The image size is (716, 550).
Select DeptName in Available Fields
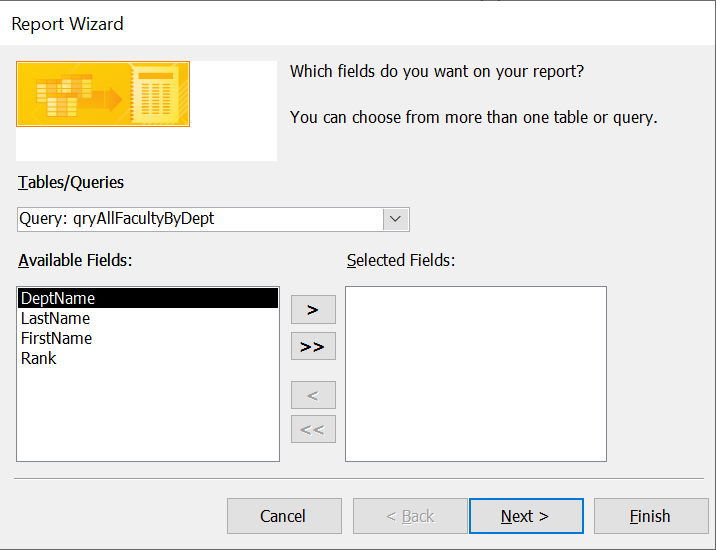pyautogui.click(x=148, y=298)
